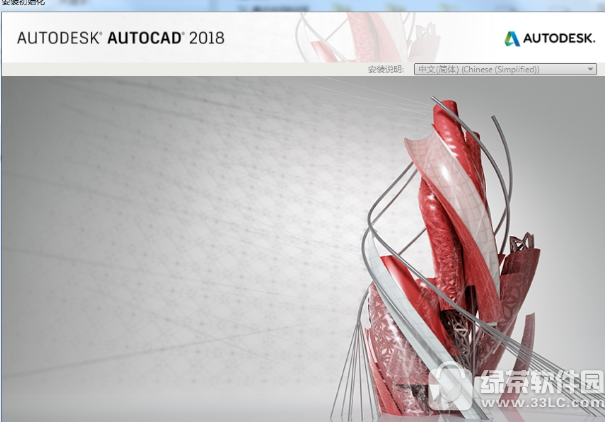Click the 安装说明 label
The width and height of the screenshot is (605, 422).
tap(385, 69)
